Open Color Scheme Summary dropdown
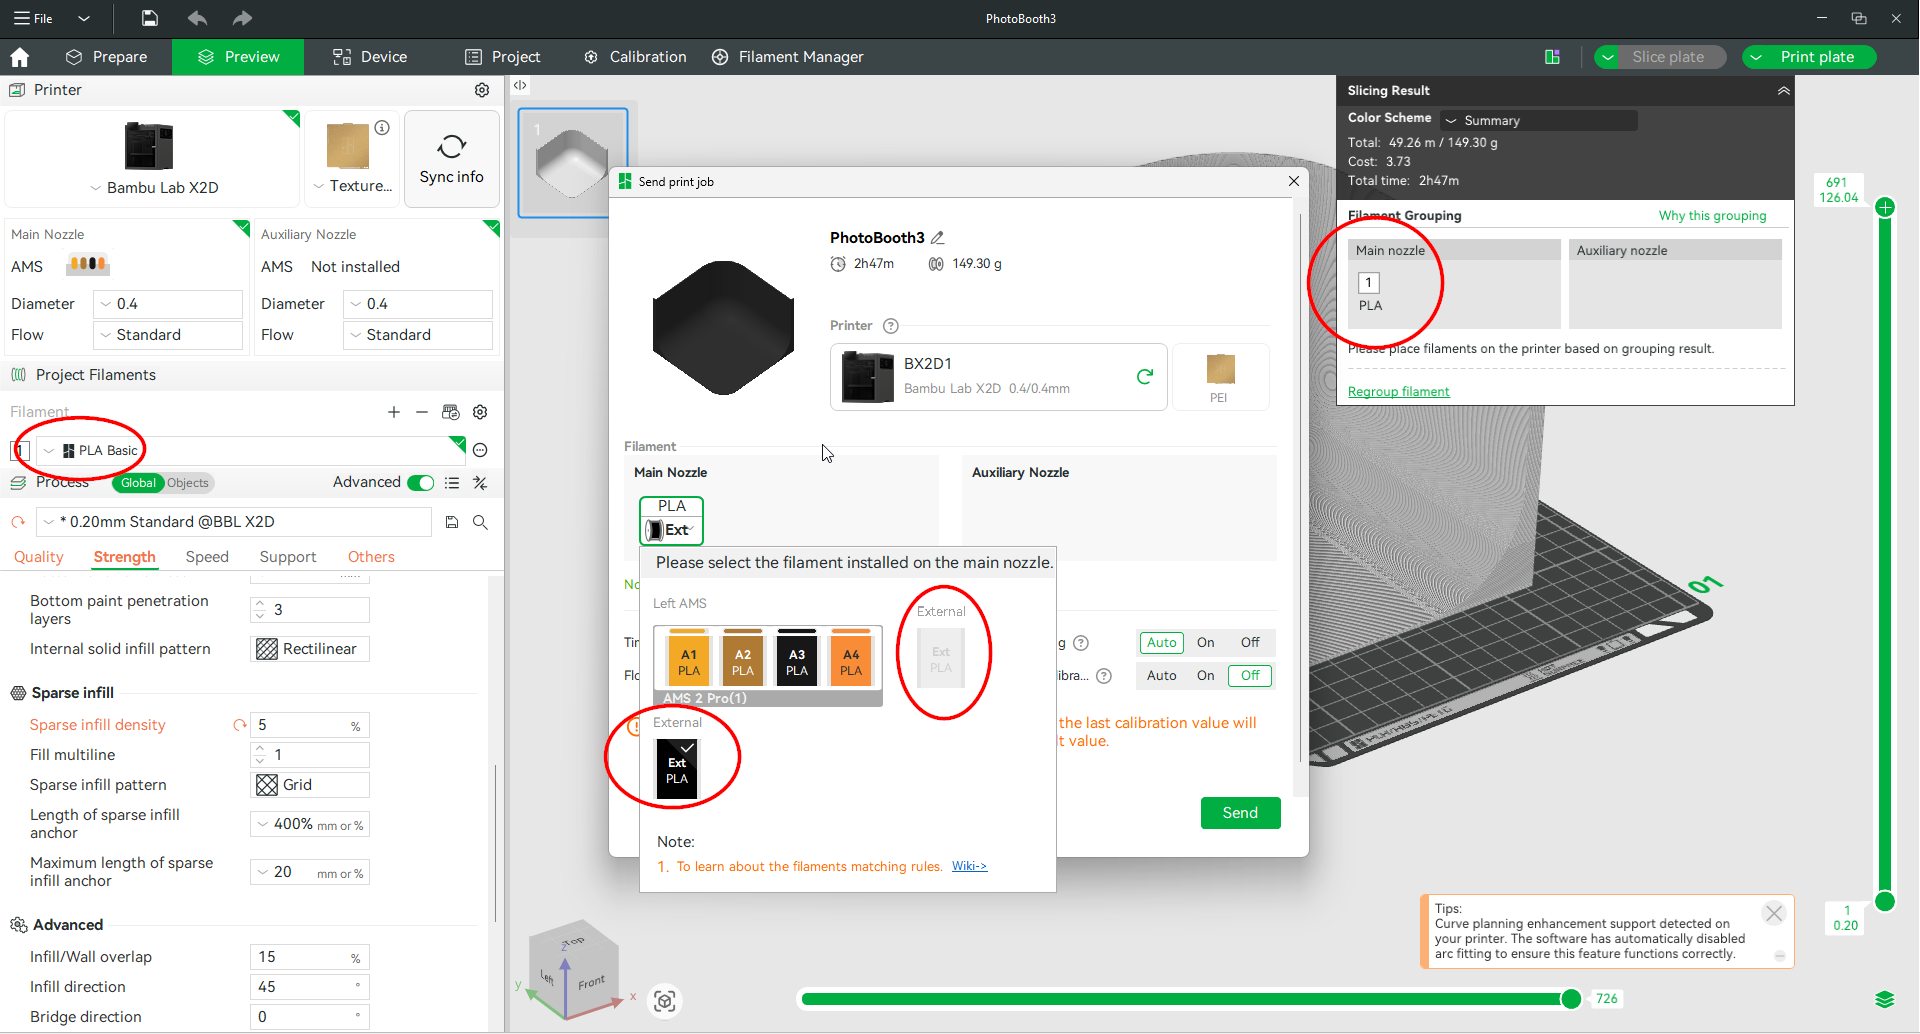1920x1034 pixels. click(x=1539, y=120)
